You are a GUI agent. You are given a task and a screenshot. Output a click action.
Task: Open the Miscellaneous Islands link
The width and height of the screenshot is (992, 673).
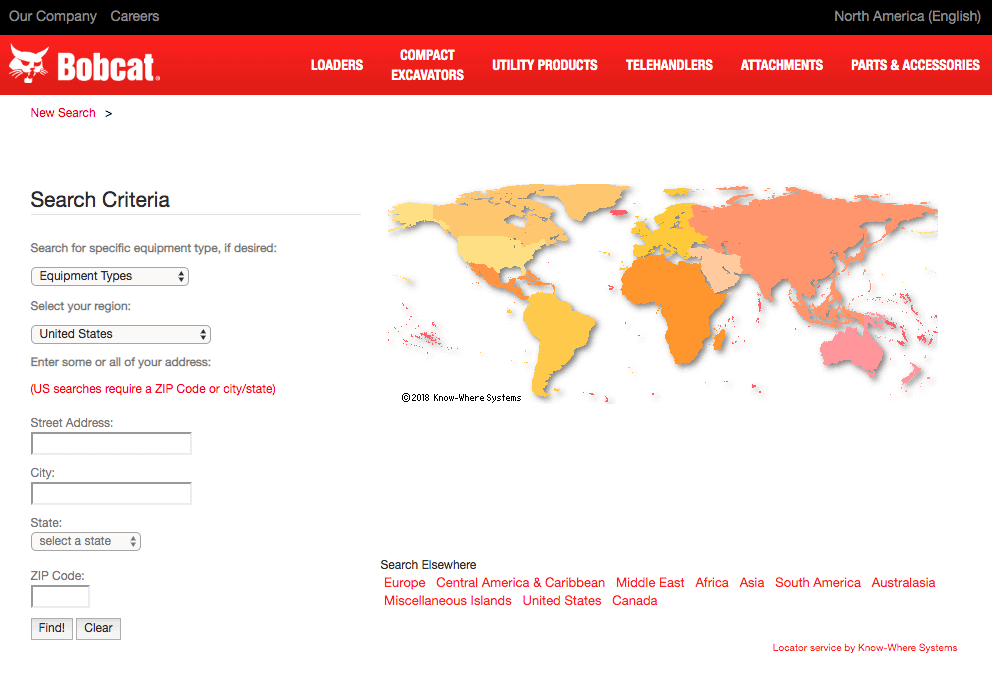tap(447, 601)
